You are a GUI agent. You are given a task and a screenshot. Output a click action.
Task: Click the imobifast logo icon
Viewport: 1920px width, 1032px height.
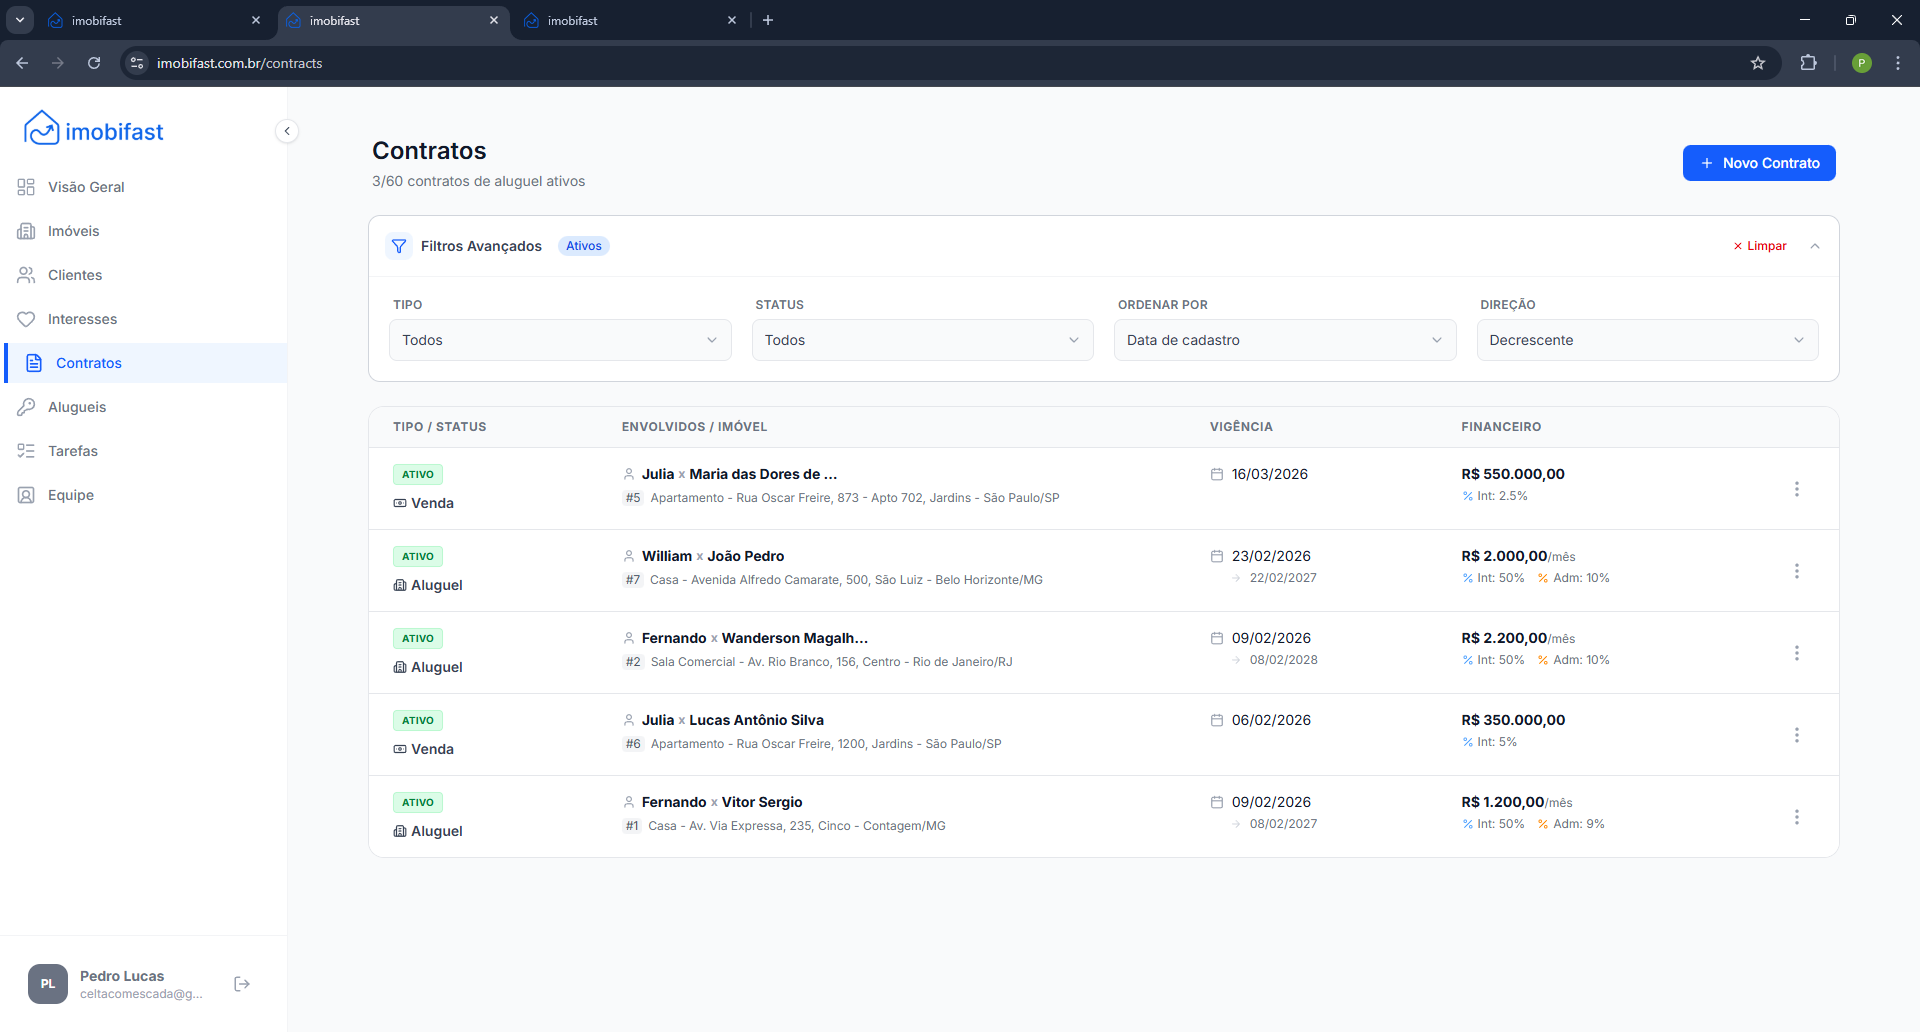pos(41,129)
